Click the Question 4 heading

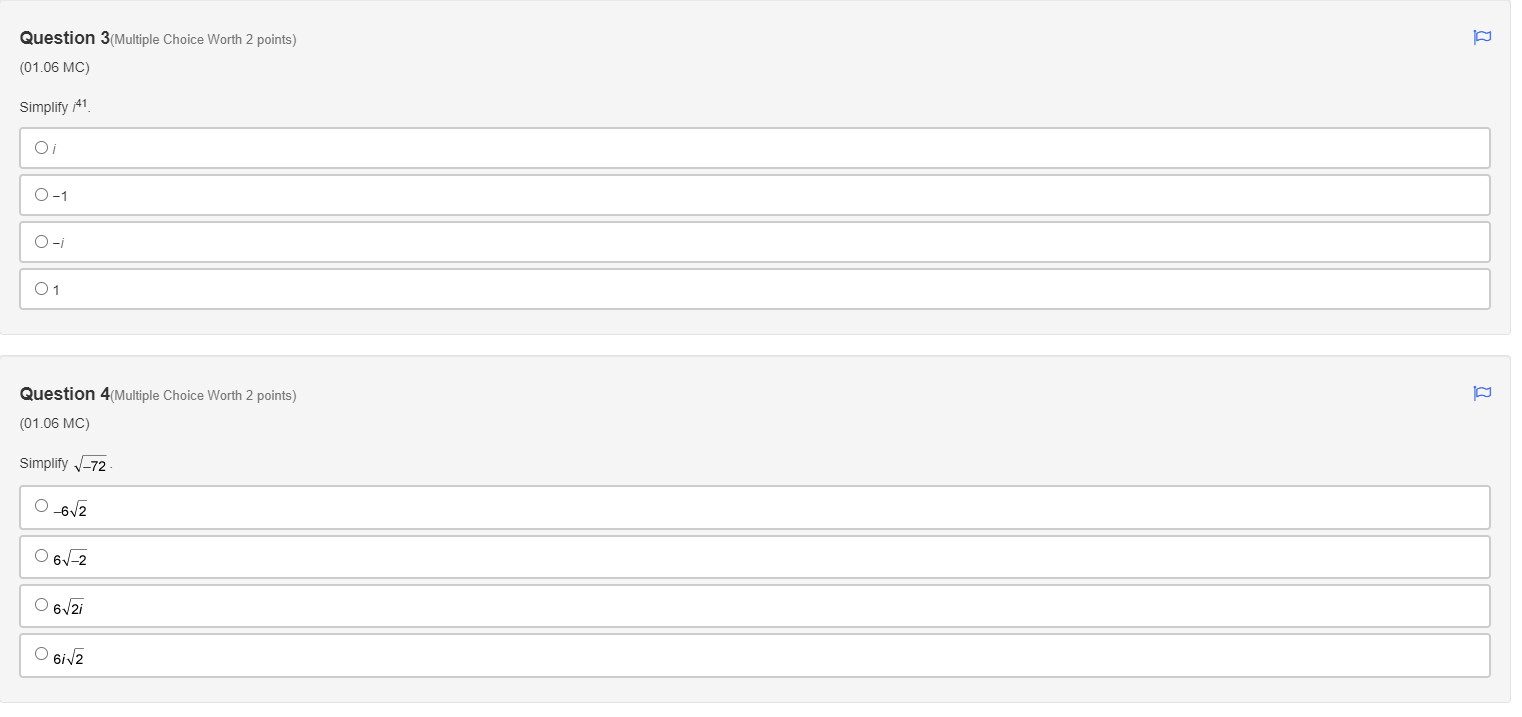coord(62,394)
